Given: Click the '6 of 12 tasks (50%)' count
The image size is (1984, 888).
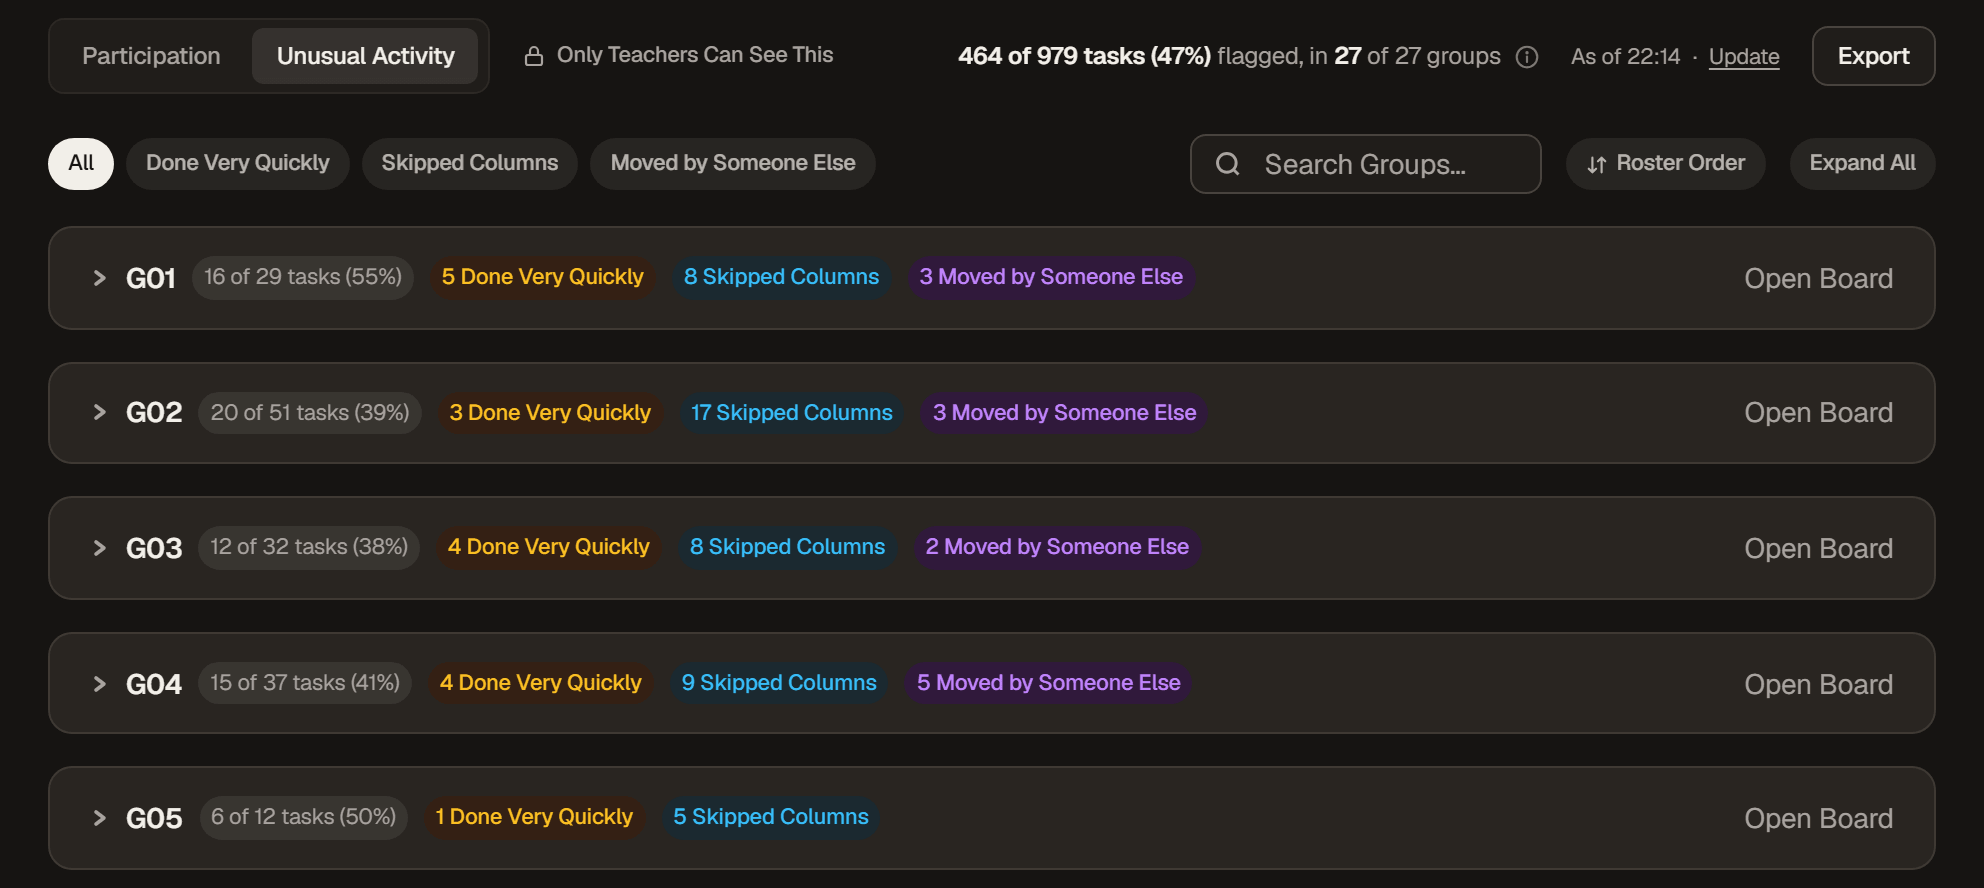Looking at the screenshot, I should coord(303,817).
